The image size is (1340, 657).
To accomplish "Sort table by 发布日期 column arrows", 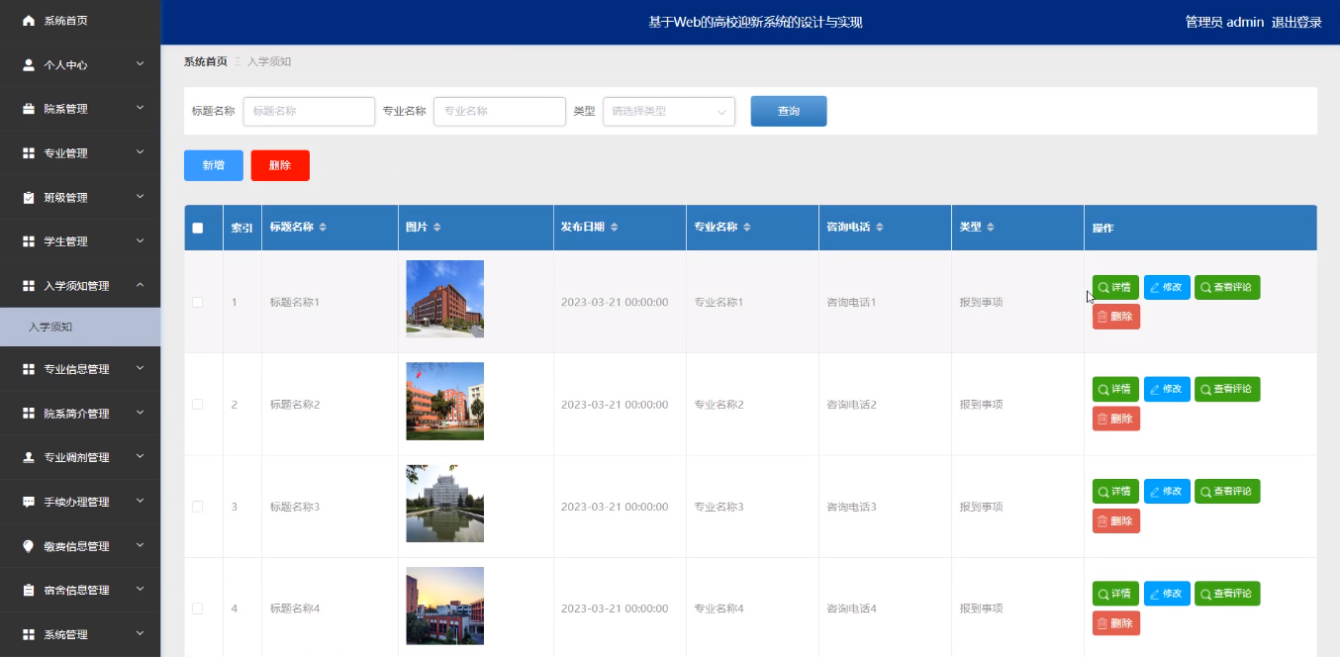I will [x=614, y=228].
